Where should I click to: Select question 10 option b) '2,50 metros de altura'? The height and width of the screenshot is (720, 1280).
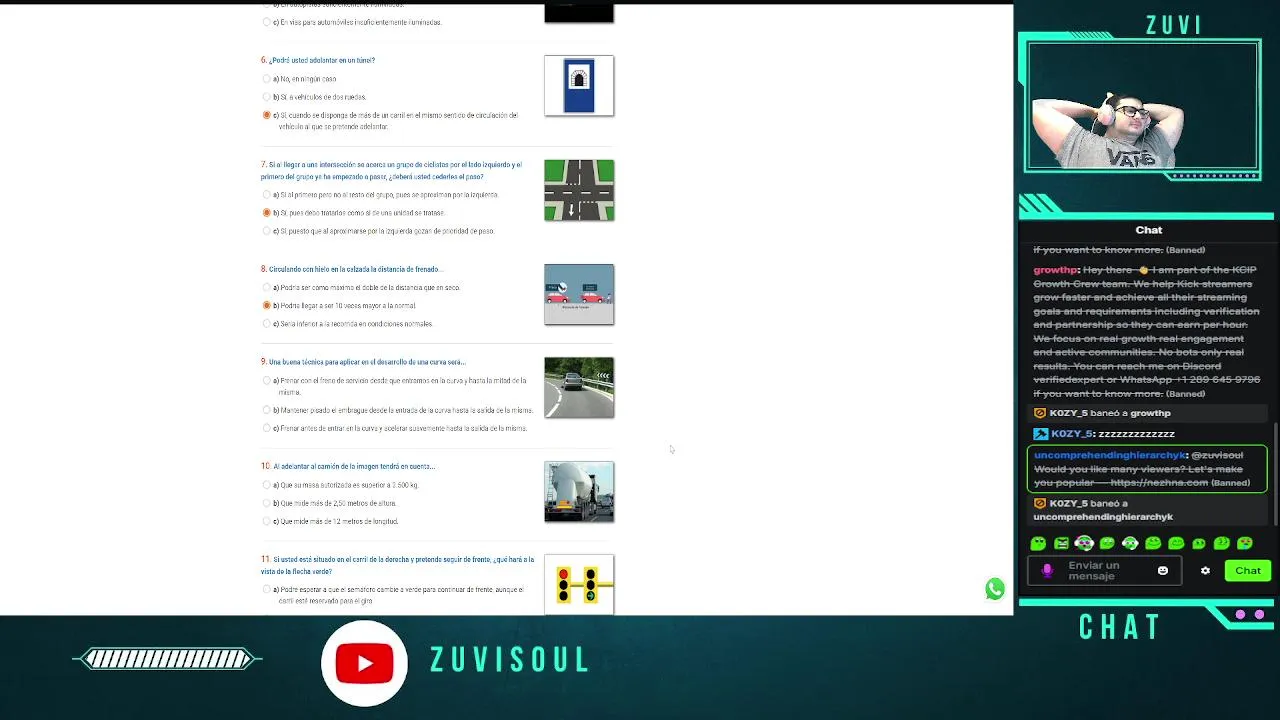pyautogui.click(x=266, y=503)
